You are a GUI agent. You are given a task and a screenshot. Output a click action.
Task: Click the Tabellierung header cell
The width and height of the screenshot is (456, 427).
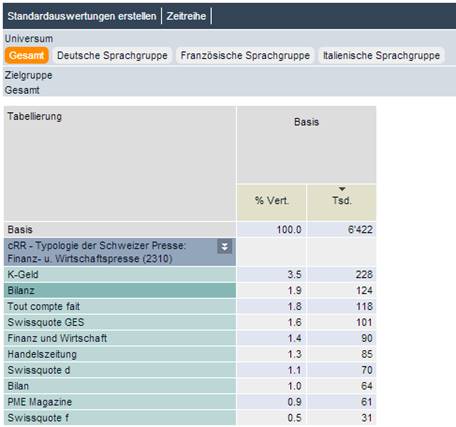pyautogui.click(x=120, y=163)
